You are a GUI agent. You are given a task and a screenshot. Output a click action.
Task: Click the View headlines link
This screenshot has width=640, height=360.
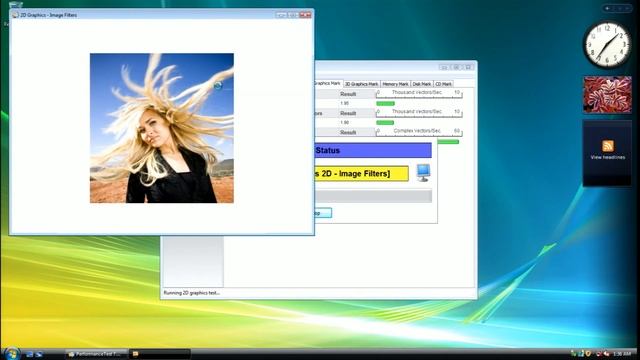point(607,157)
